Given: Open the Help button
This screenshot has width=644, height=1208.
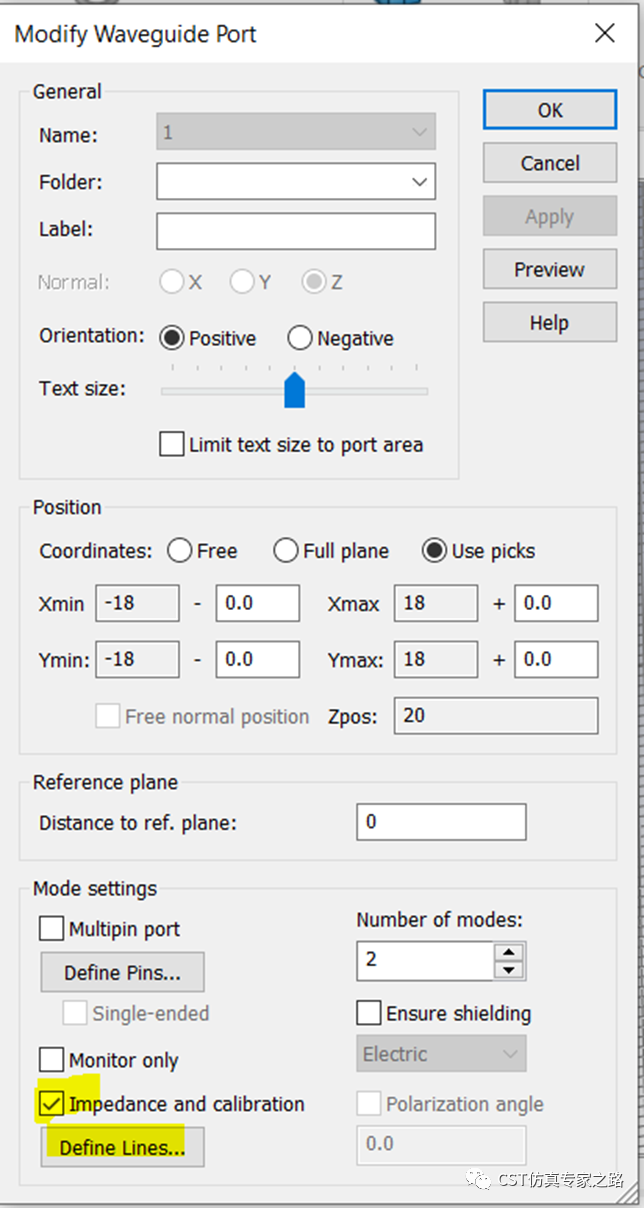Looking at the screenshot, I should coord(550,323).
